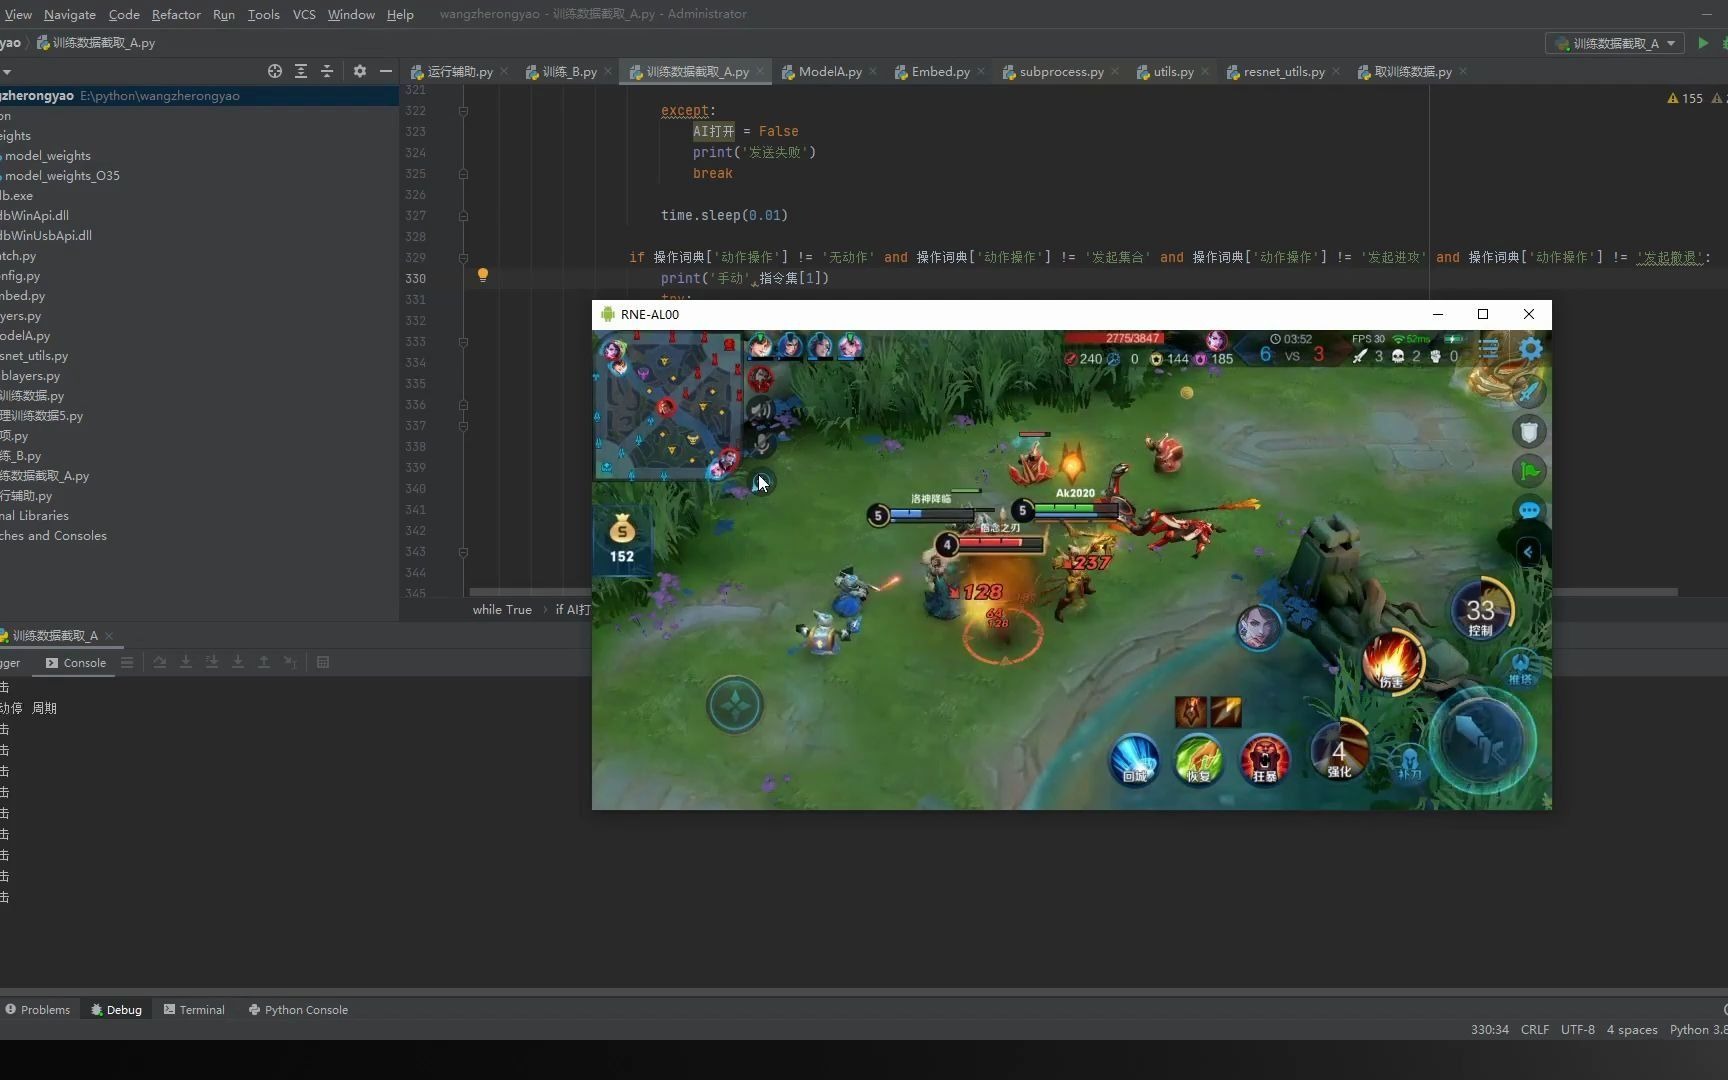Click the yellow light bulb intention icon

point(483,275)
